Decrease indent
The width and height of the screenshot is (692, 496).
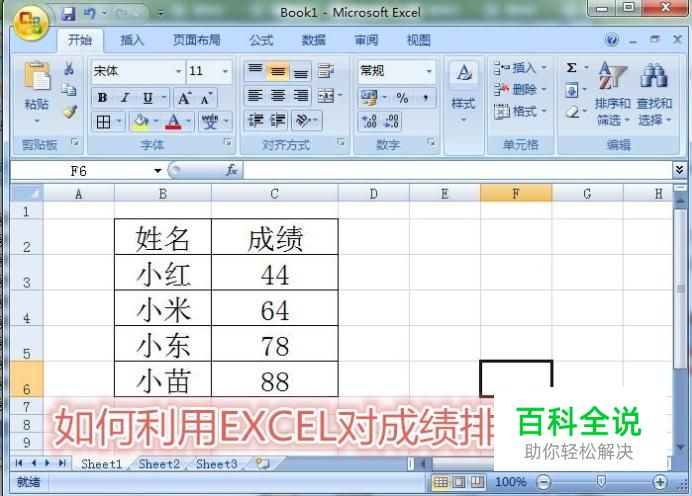[x=256, y=120]
